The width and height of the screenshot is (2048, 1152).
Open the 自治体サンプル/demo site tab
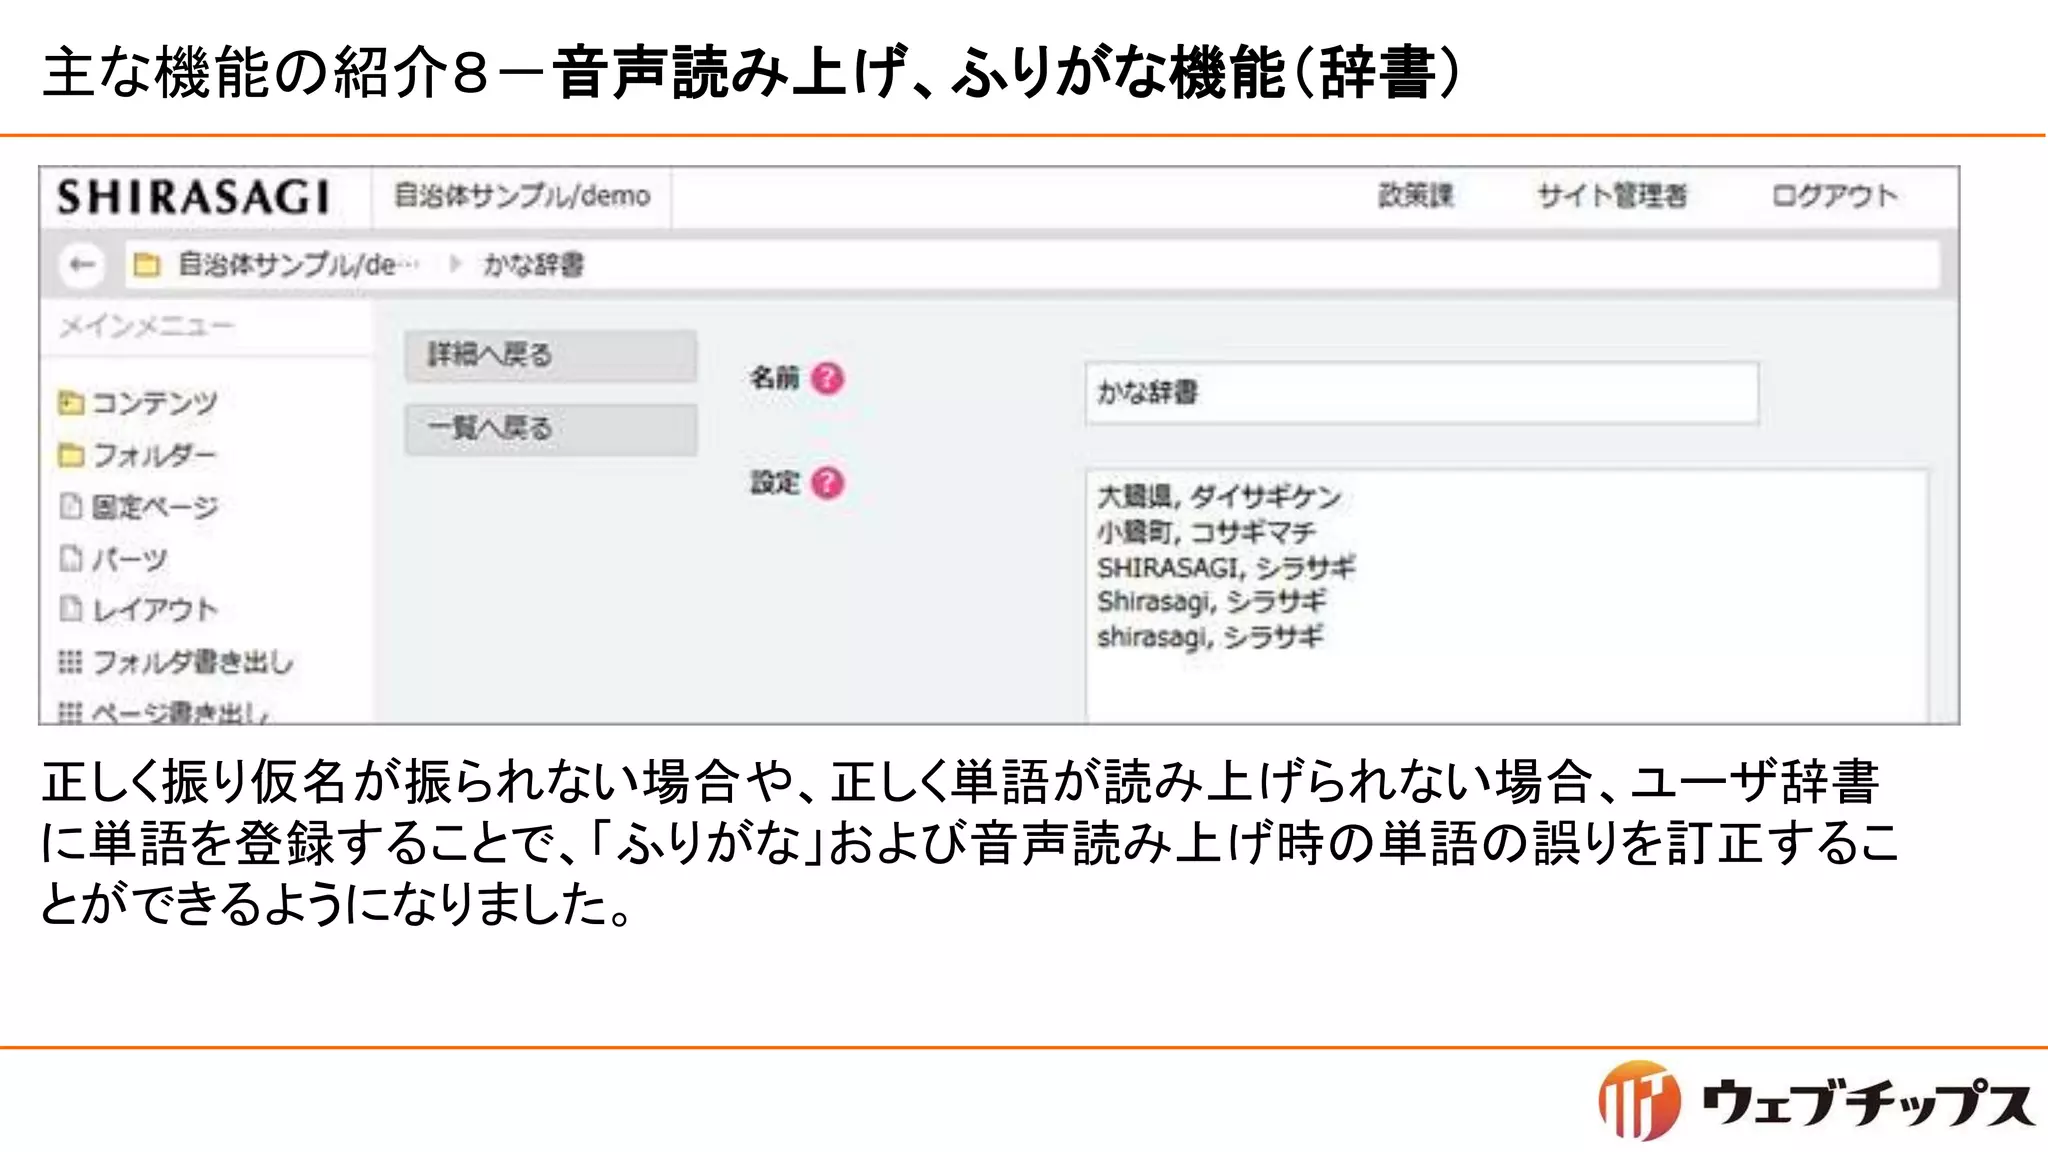click(521, 196)
